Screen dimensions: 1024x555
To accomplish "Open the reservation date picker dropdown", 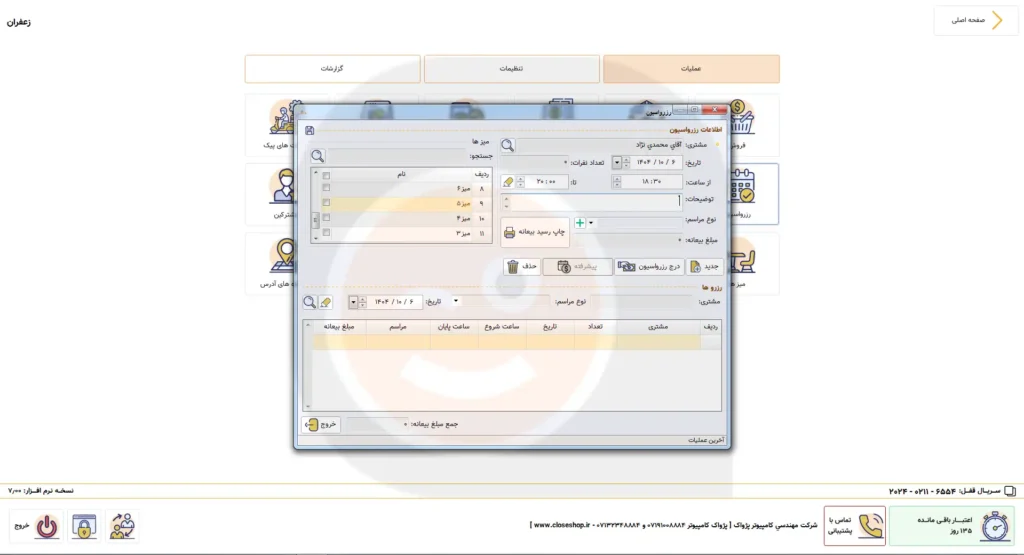I will [617, 162].
